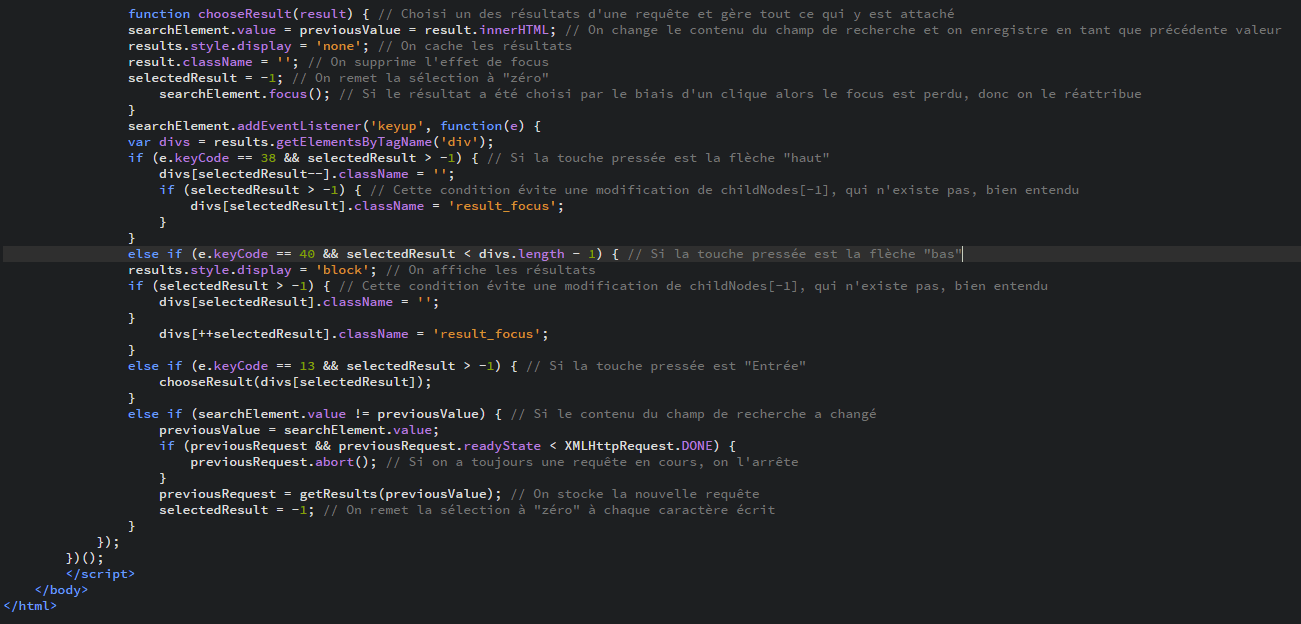Viewport: 1301px width, 624px height.
Task: Click the closing body tag
Action: (x=60, y=589)
